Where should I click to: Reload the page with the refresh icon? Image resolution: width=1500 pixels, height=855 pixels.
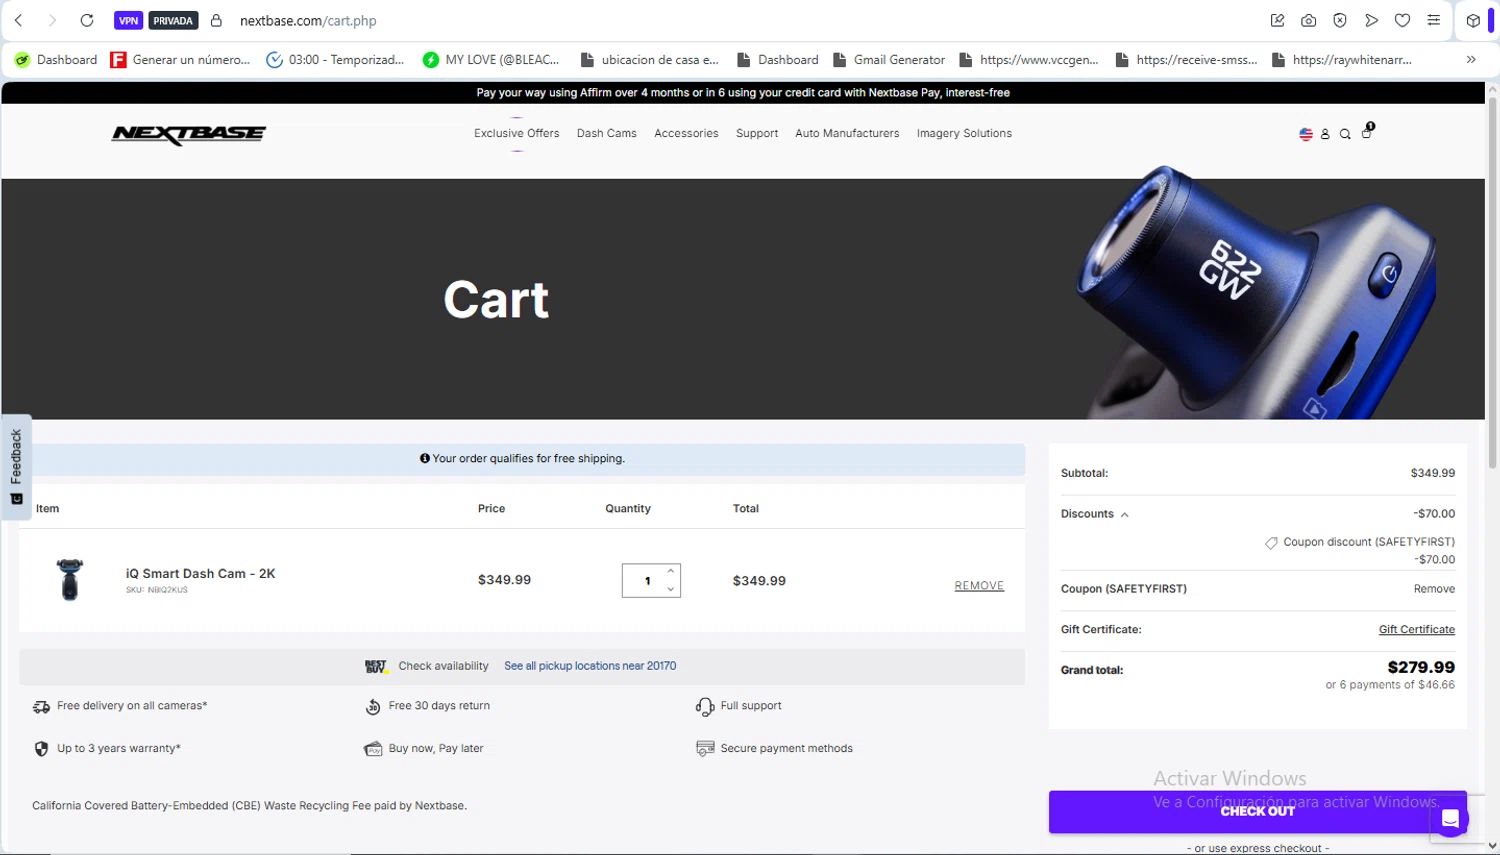point(87,20)
